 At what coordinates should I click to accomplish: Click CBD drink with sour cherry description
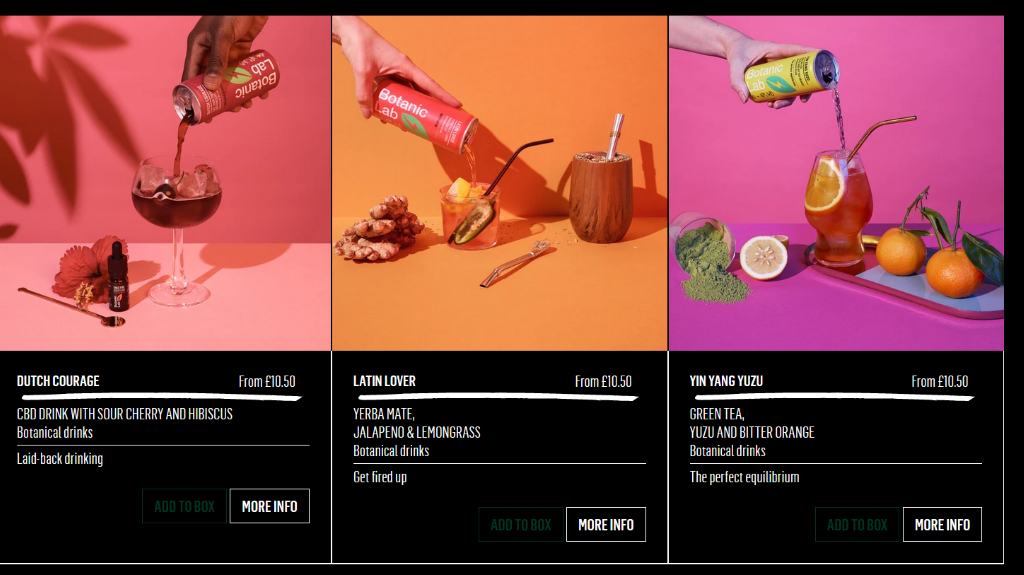[x=125, y=414]
